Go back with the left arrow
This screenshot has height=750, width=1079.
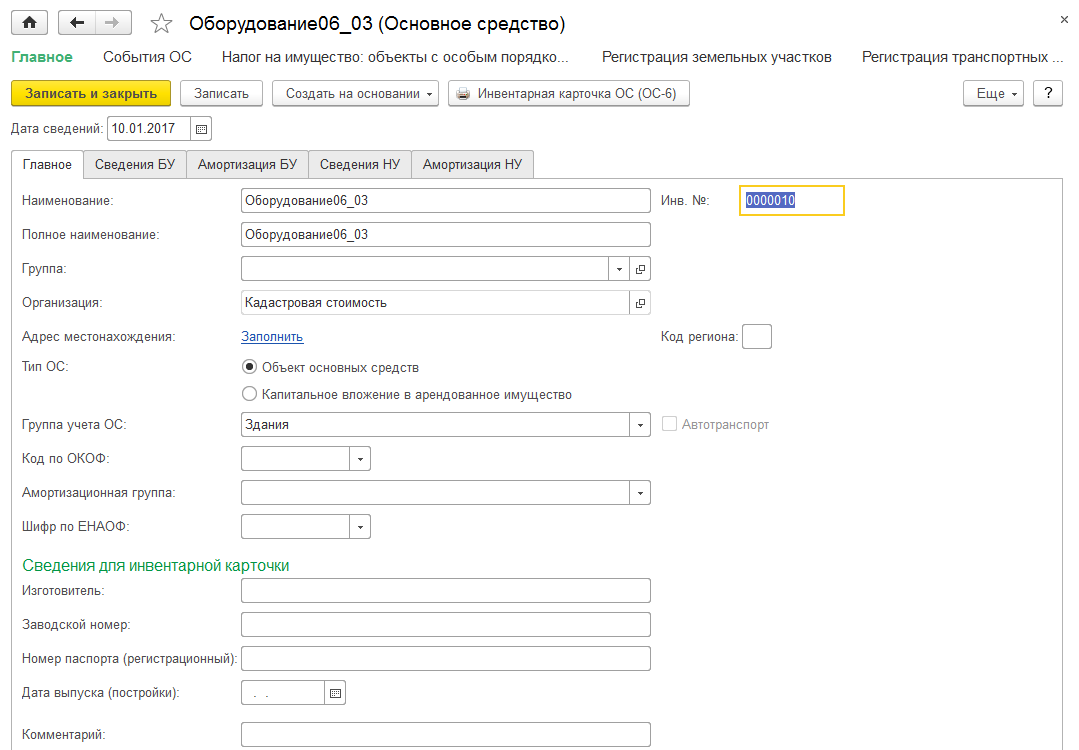tap(77, 22)
